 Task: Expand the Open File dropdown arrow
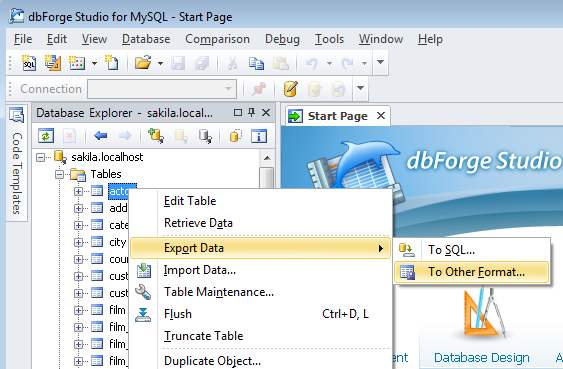160,63
